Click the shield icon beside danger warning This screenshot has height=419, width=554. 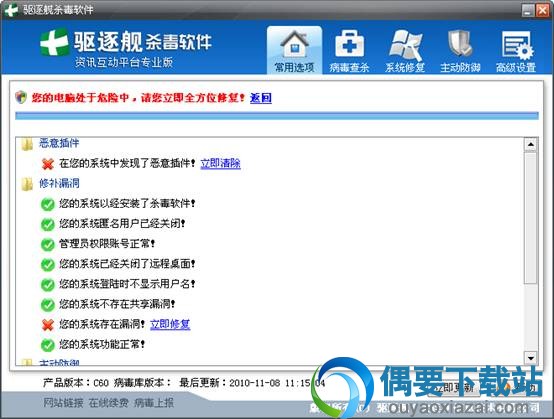click(x=21, y=97)
